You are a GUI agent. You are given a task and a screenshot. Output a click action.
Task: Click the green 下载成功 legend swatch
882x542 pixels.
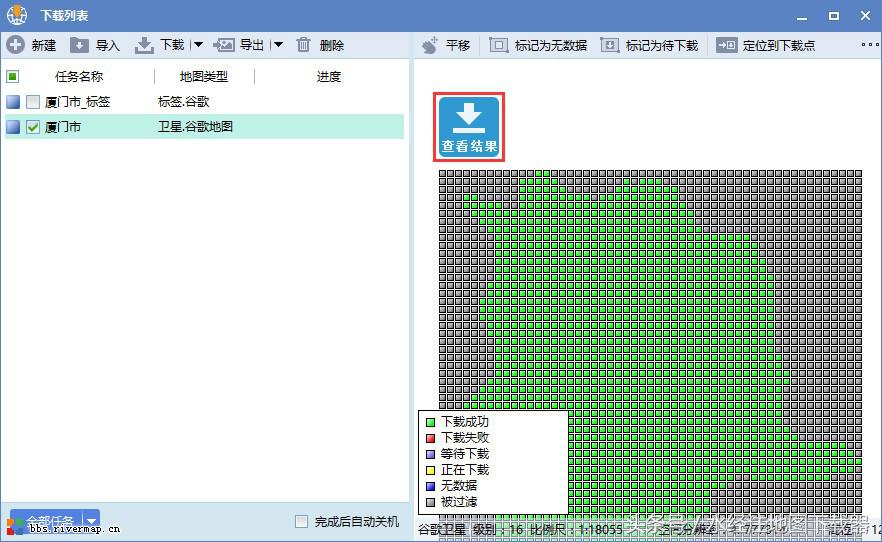[x=430, y=422]
